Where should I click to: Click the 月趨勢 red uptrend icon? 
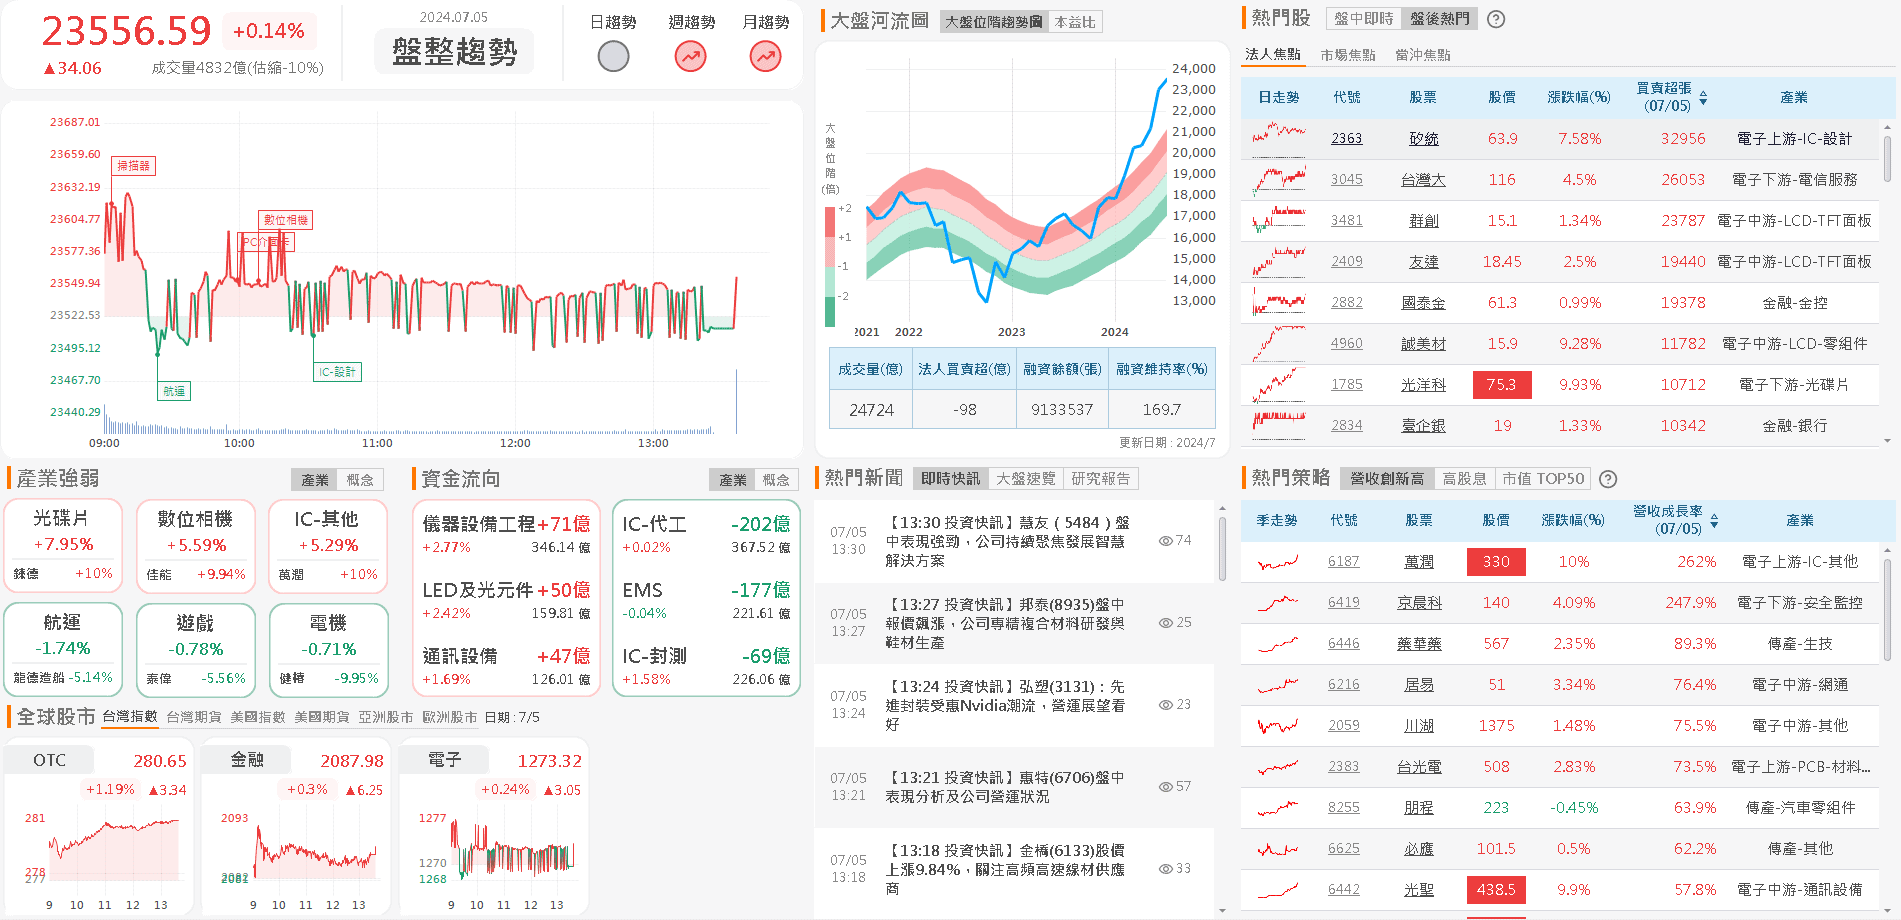click(766, 56)
